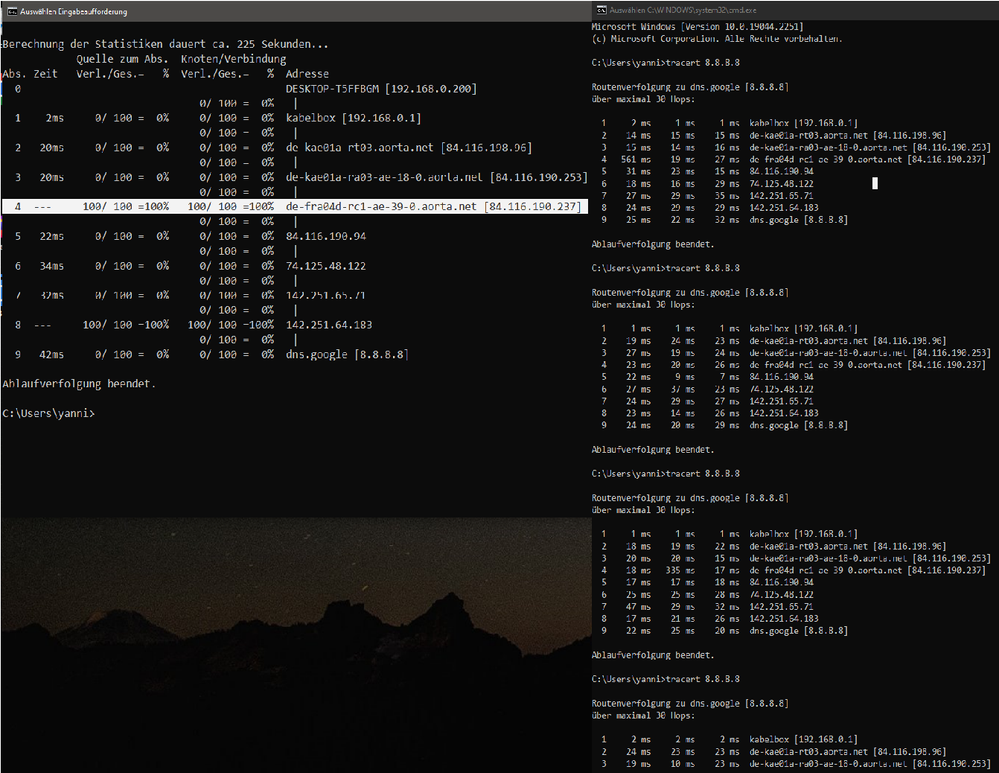Select '84.116.190.94' in the left pathping window
This screenshot has width=999, height=773.
coord(326,236)
